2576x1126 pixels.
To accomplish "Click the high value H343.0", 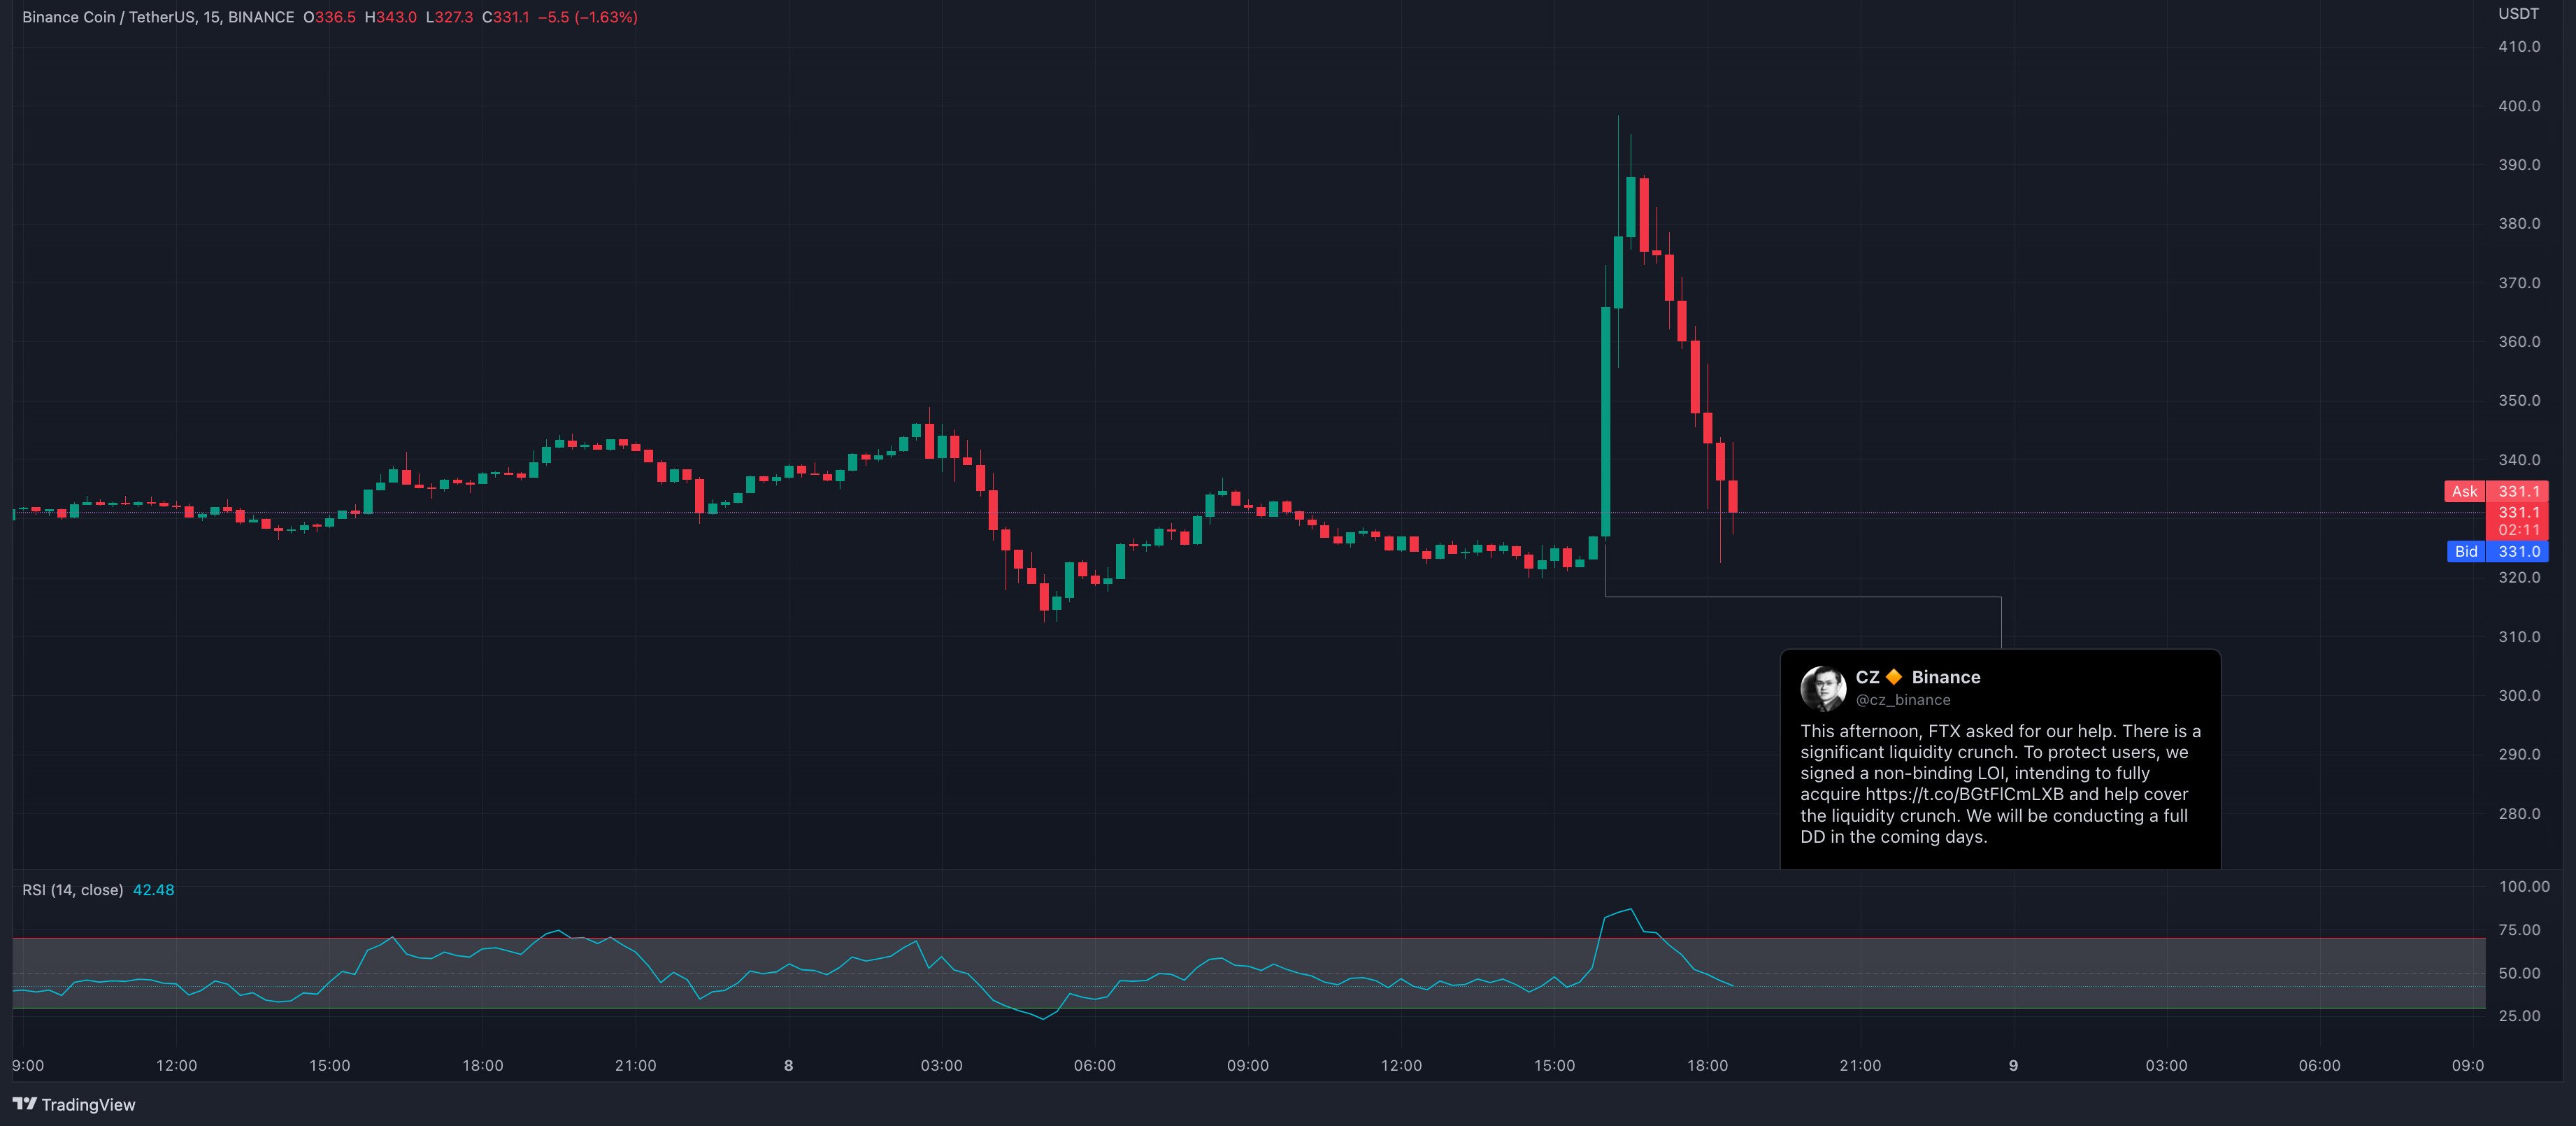I will click(390, 17).
